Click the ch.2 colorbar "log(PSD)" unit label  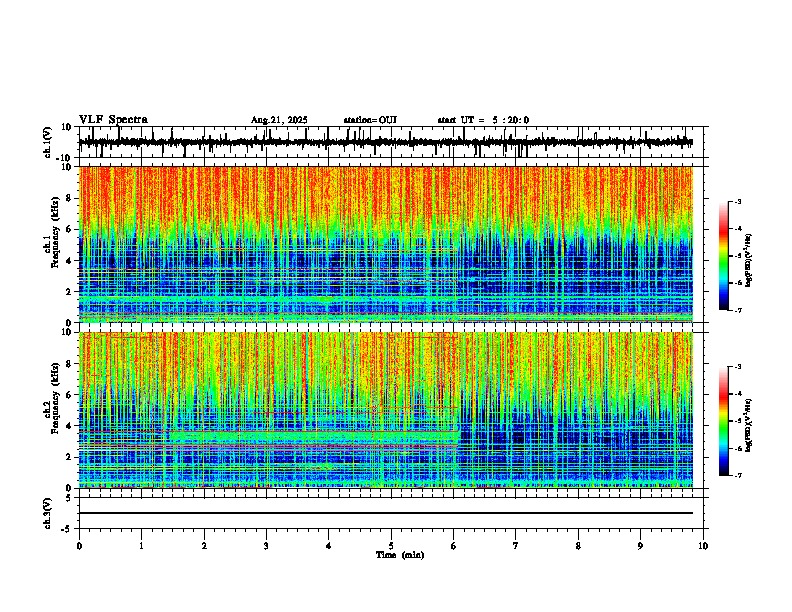coord(748,425)
